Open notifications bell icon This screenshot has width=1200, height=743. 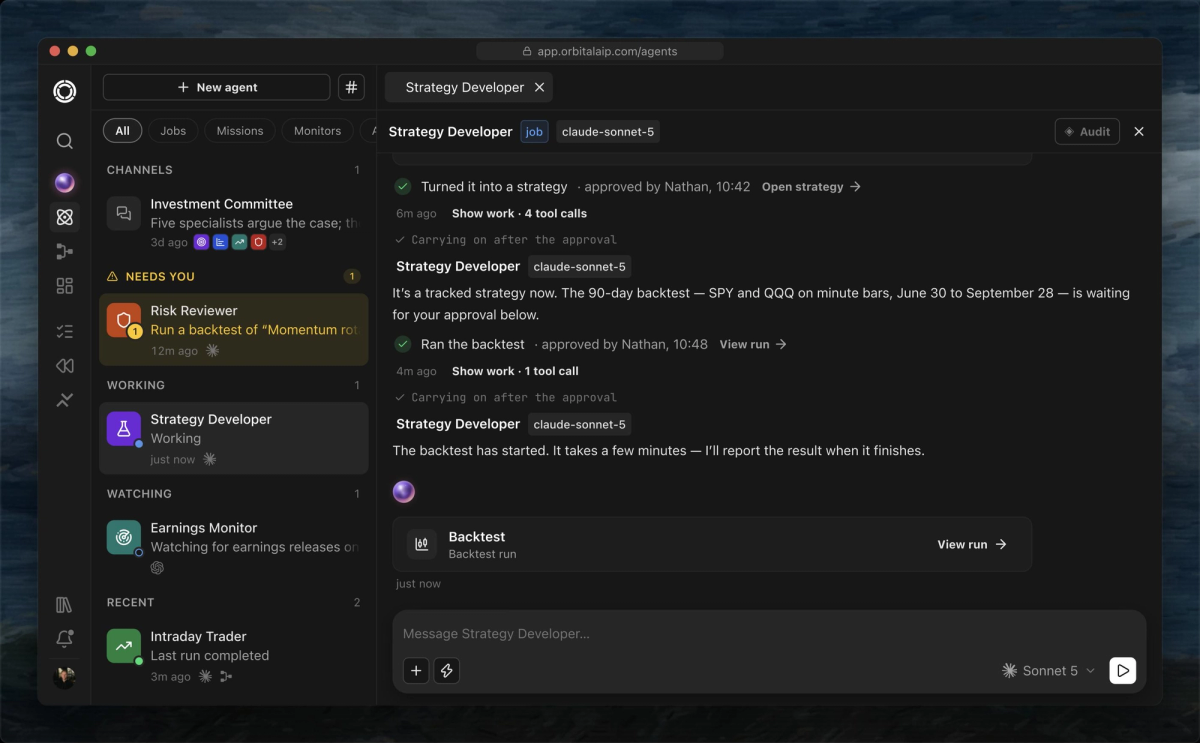(64, 639)
